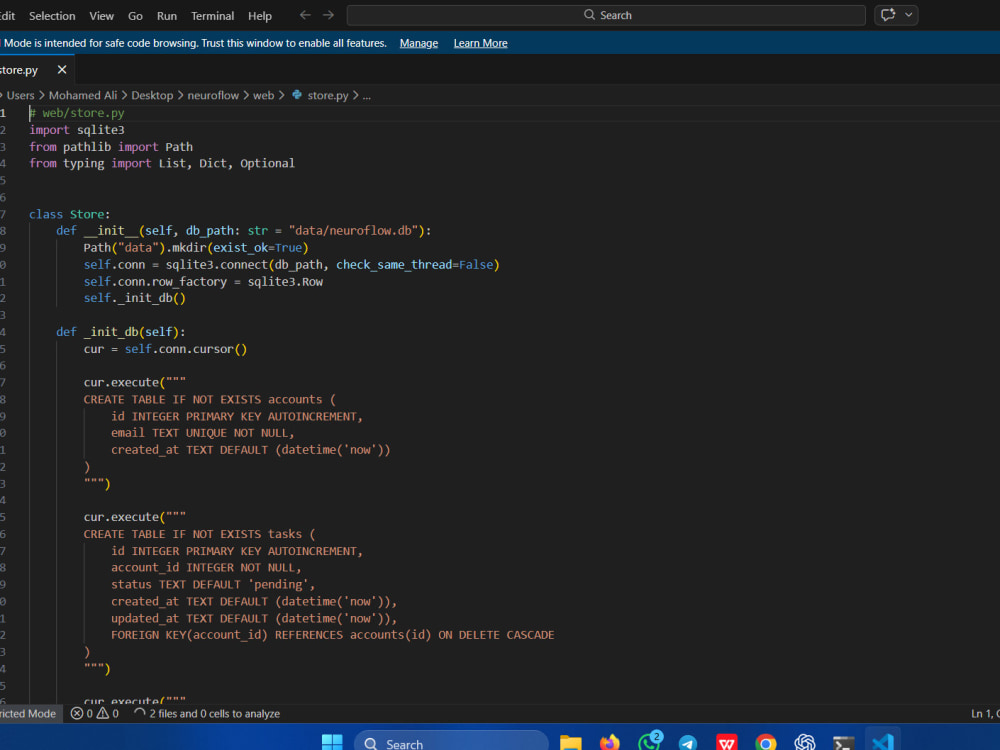1000x750 pixels.
Task: Click 'def _init_db(self):' line
Action: pyautogui.click(x=121, y=332)
